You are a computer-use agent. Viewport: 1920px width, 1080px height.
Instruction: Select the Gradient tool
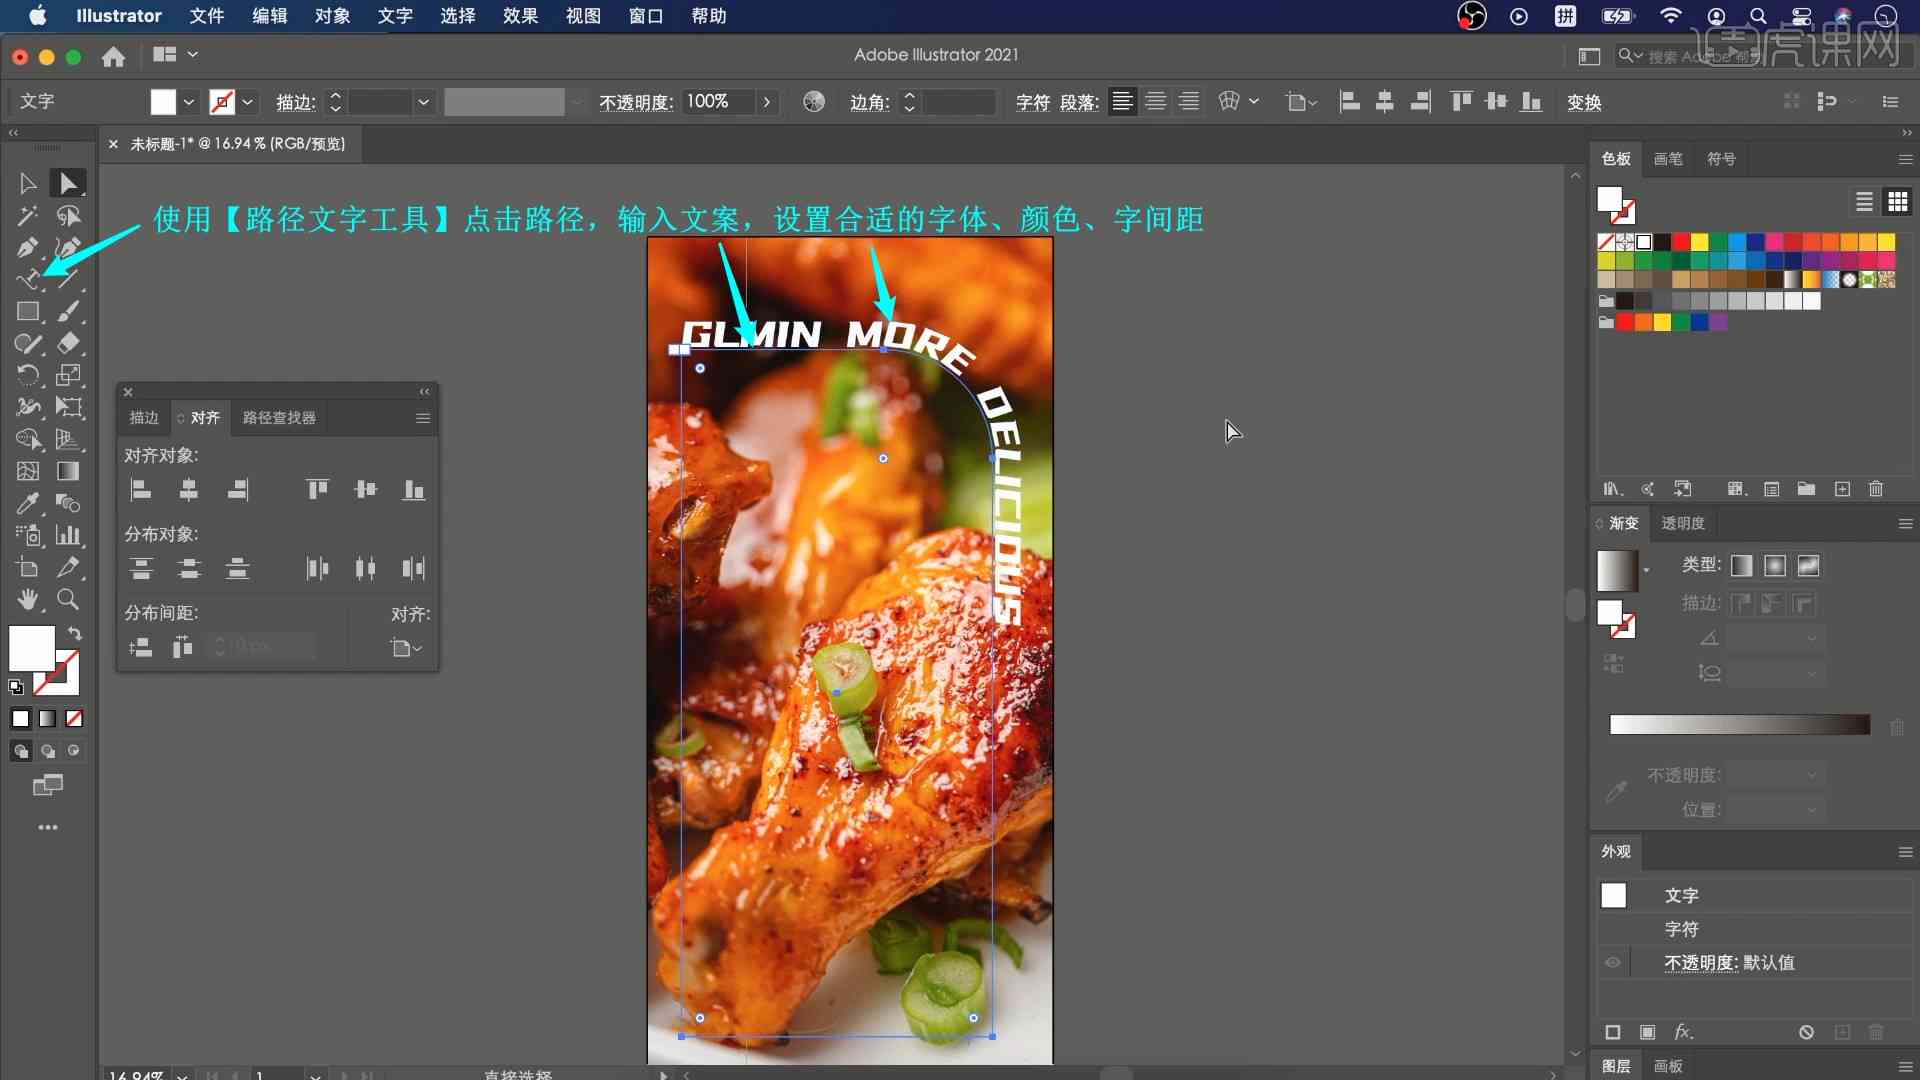pos(68,471)
